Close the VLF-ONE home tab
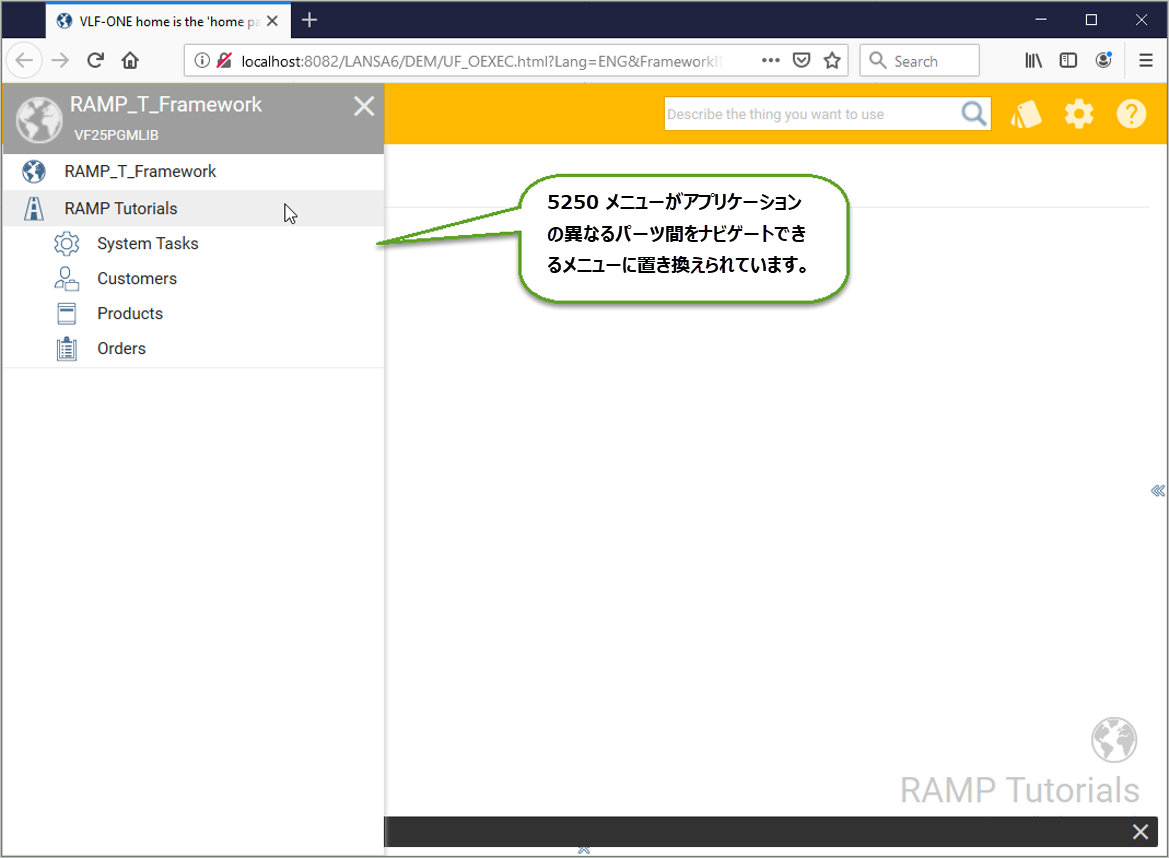1169x858 pixels. click(272, 21)
